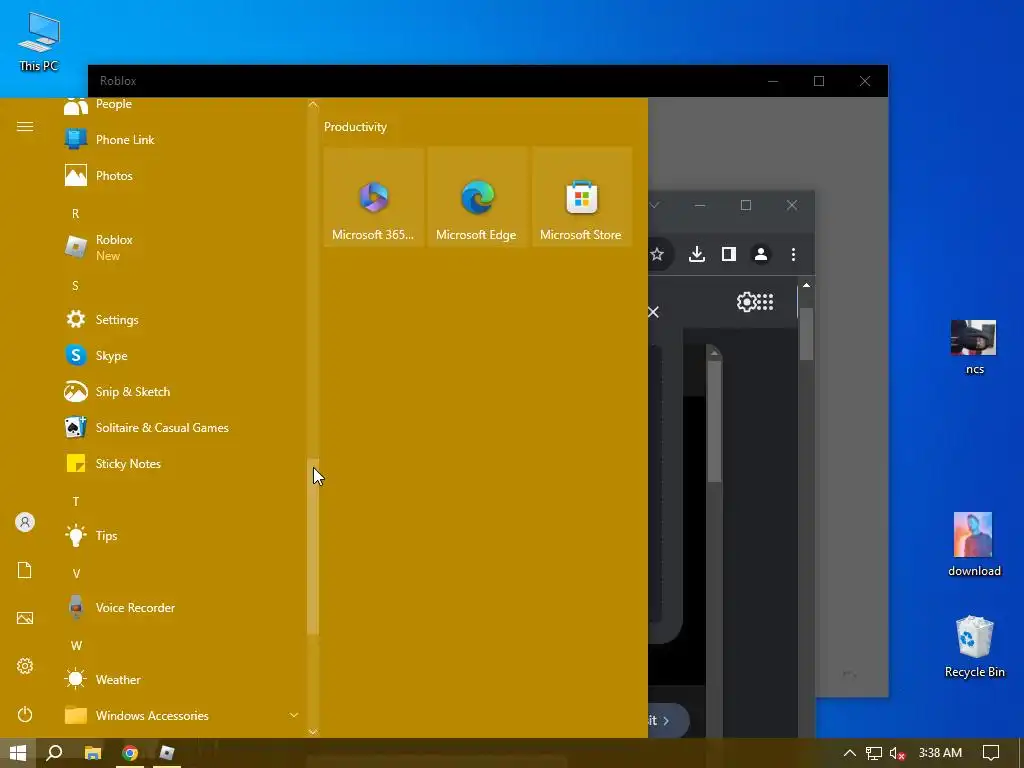Launch Roblox from the Start menu list
The height and width of the screenshot is (768, 1024).
point(184,248)
